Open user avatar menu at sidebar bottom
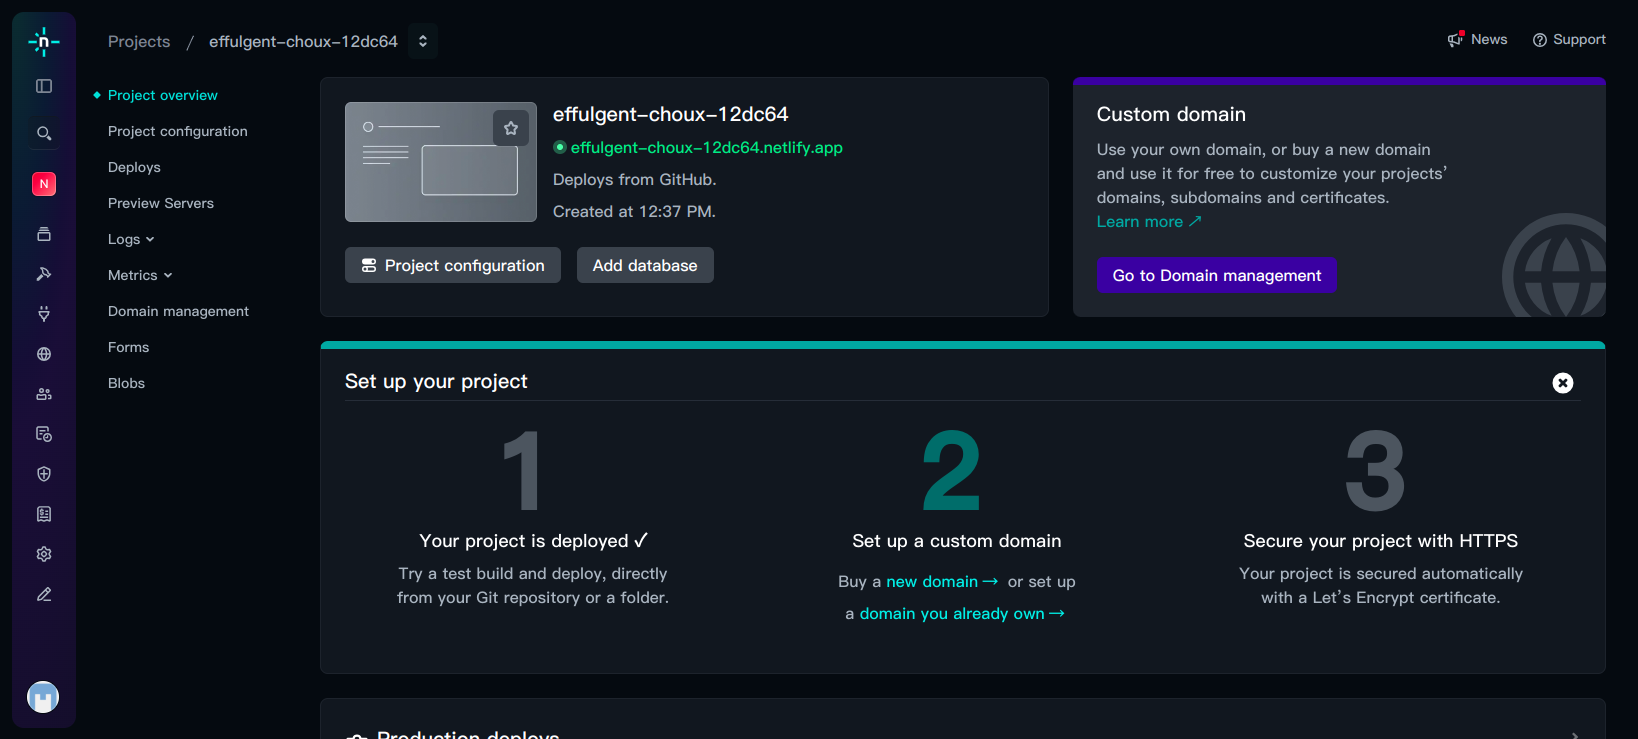This screenshot has width=1638, height=739. pyautogui.click(x=43, y=697)
